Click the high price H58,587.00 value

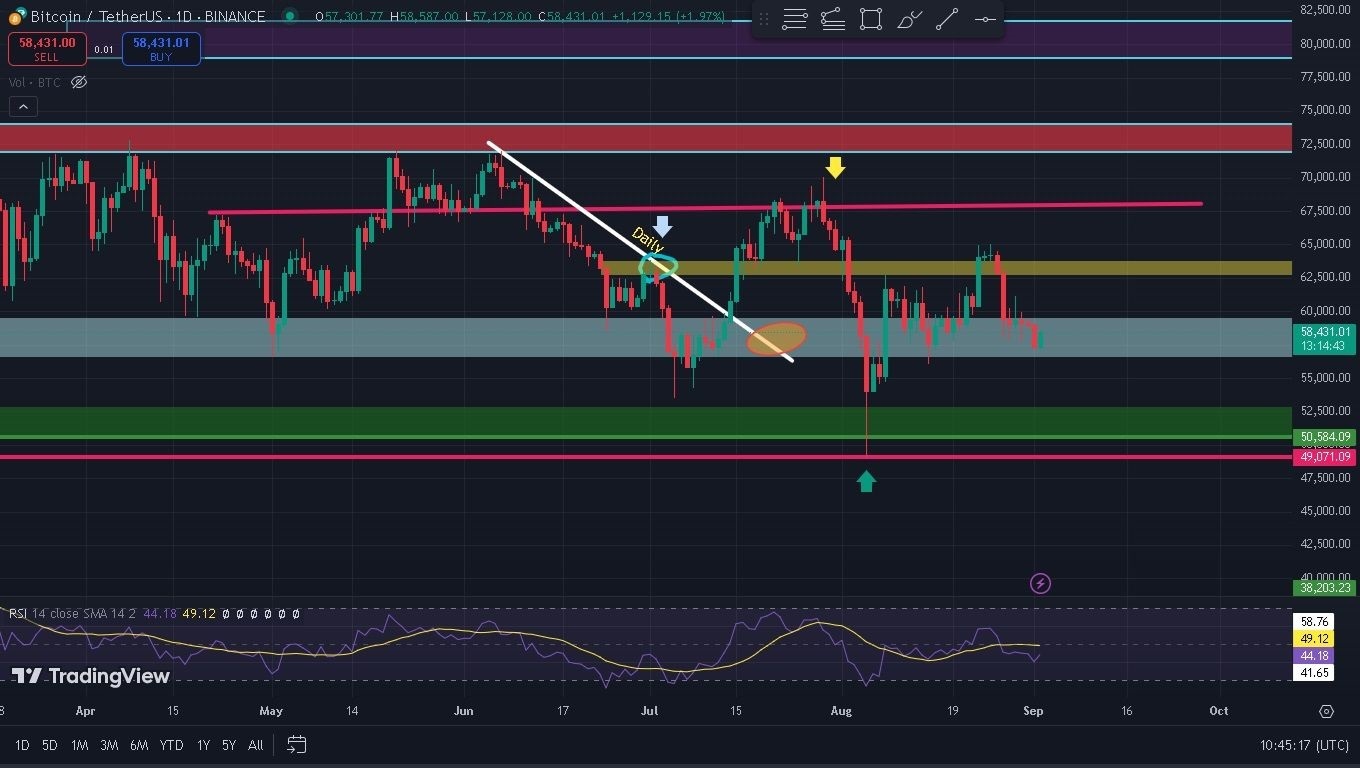coord(425,16)
